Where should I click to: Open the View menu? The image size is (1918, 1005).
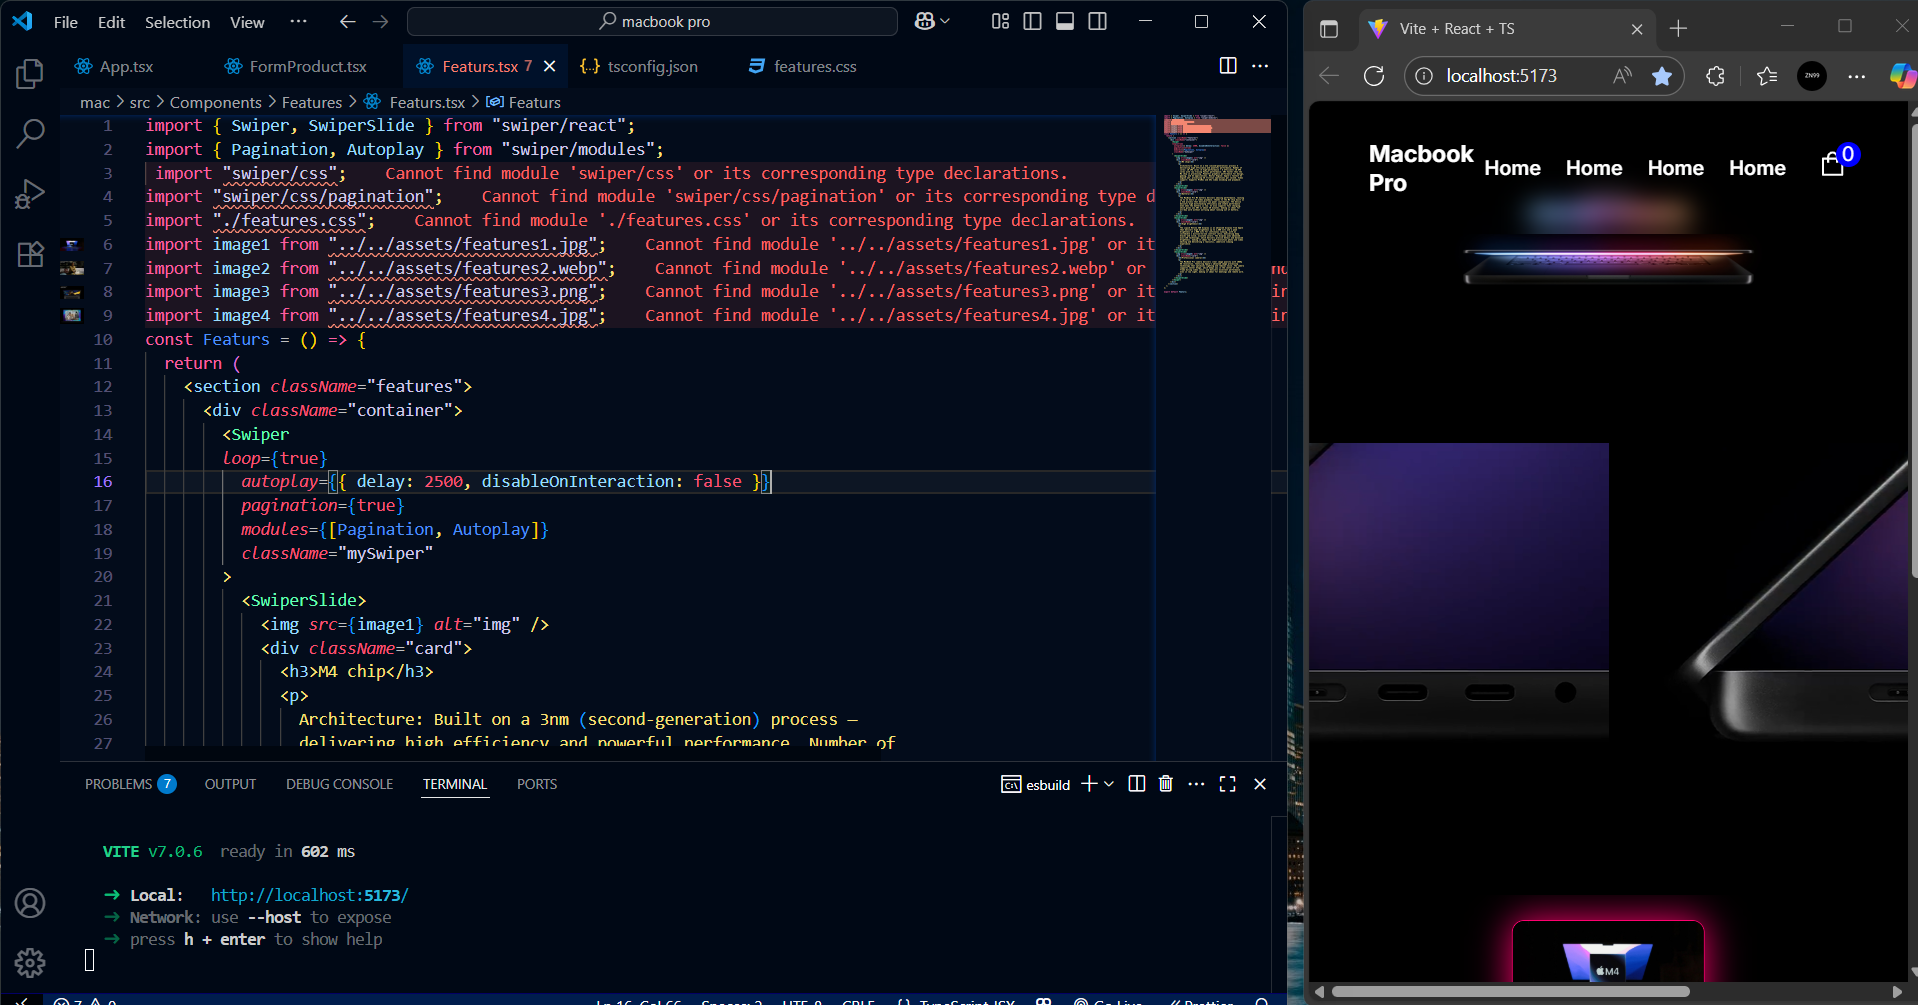[247, 21]
